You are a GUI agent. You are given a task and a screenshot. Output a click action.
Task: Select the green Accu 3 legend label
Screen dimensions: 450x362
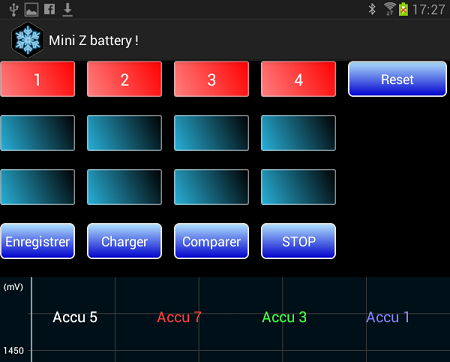tap(284, 317)
